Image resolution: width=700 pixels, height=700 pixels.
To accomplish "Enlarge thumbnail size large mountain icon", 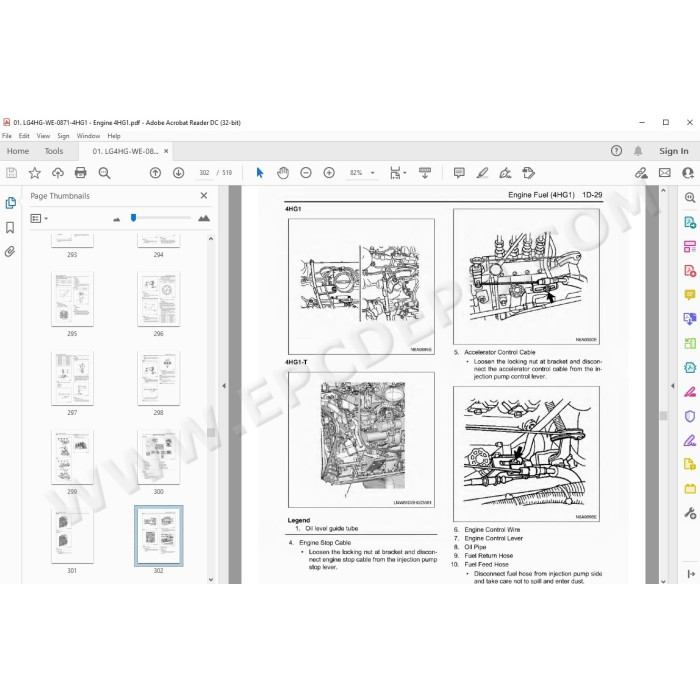I will point(204,218).
